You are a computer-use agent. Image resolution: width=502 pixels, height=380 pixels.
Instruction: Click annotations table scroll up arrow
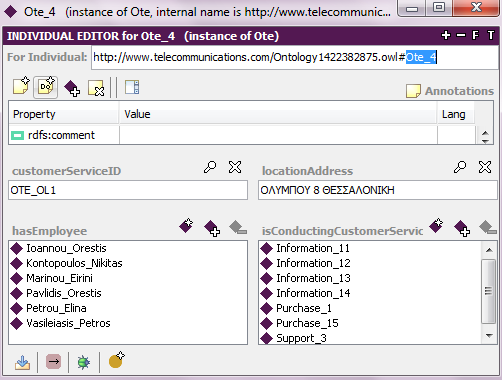click(485, 133)
